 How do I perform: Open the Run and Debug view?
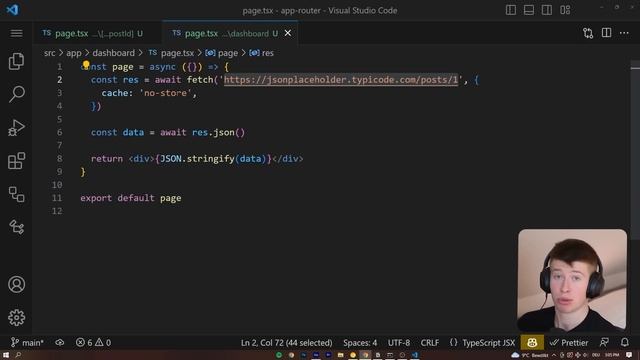point(16,127)
